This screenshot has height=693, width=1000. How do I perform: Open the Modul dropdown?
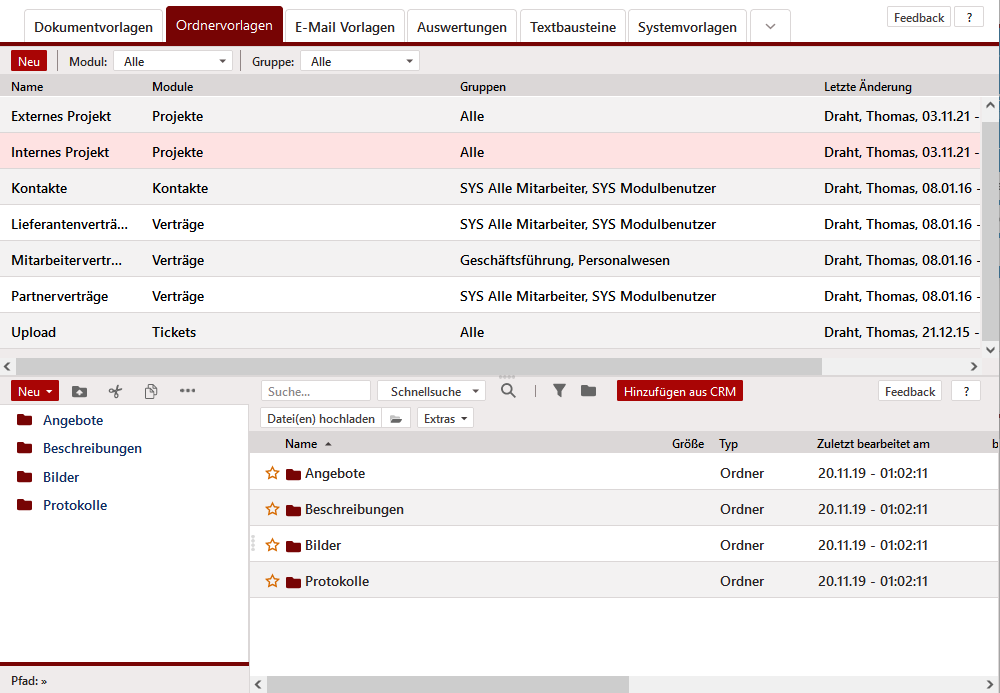click(172, 62)
